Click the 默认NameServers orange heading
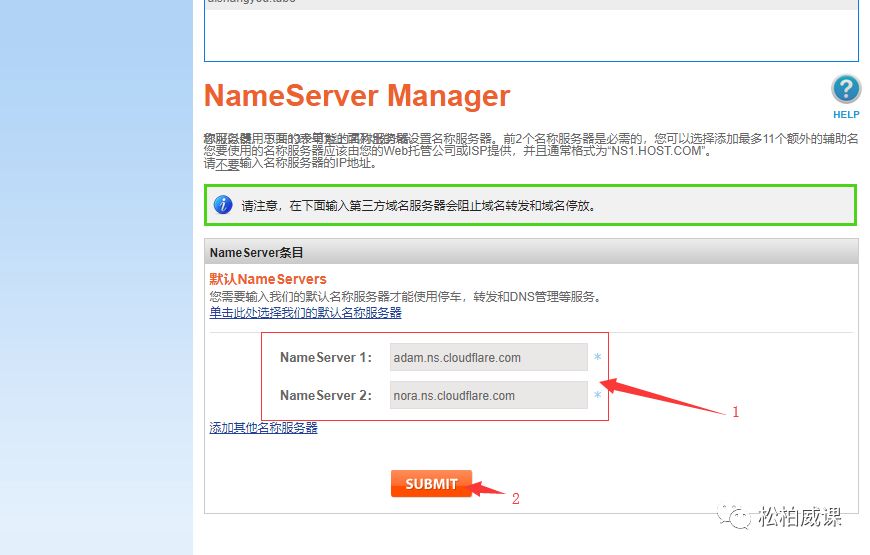 coord(268,279)
